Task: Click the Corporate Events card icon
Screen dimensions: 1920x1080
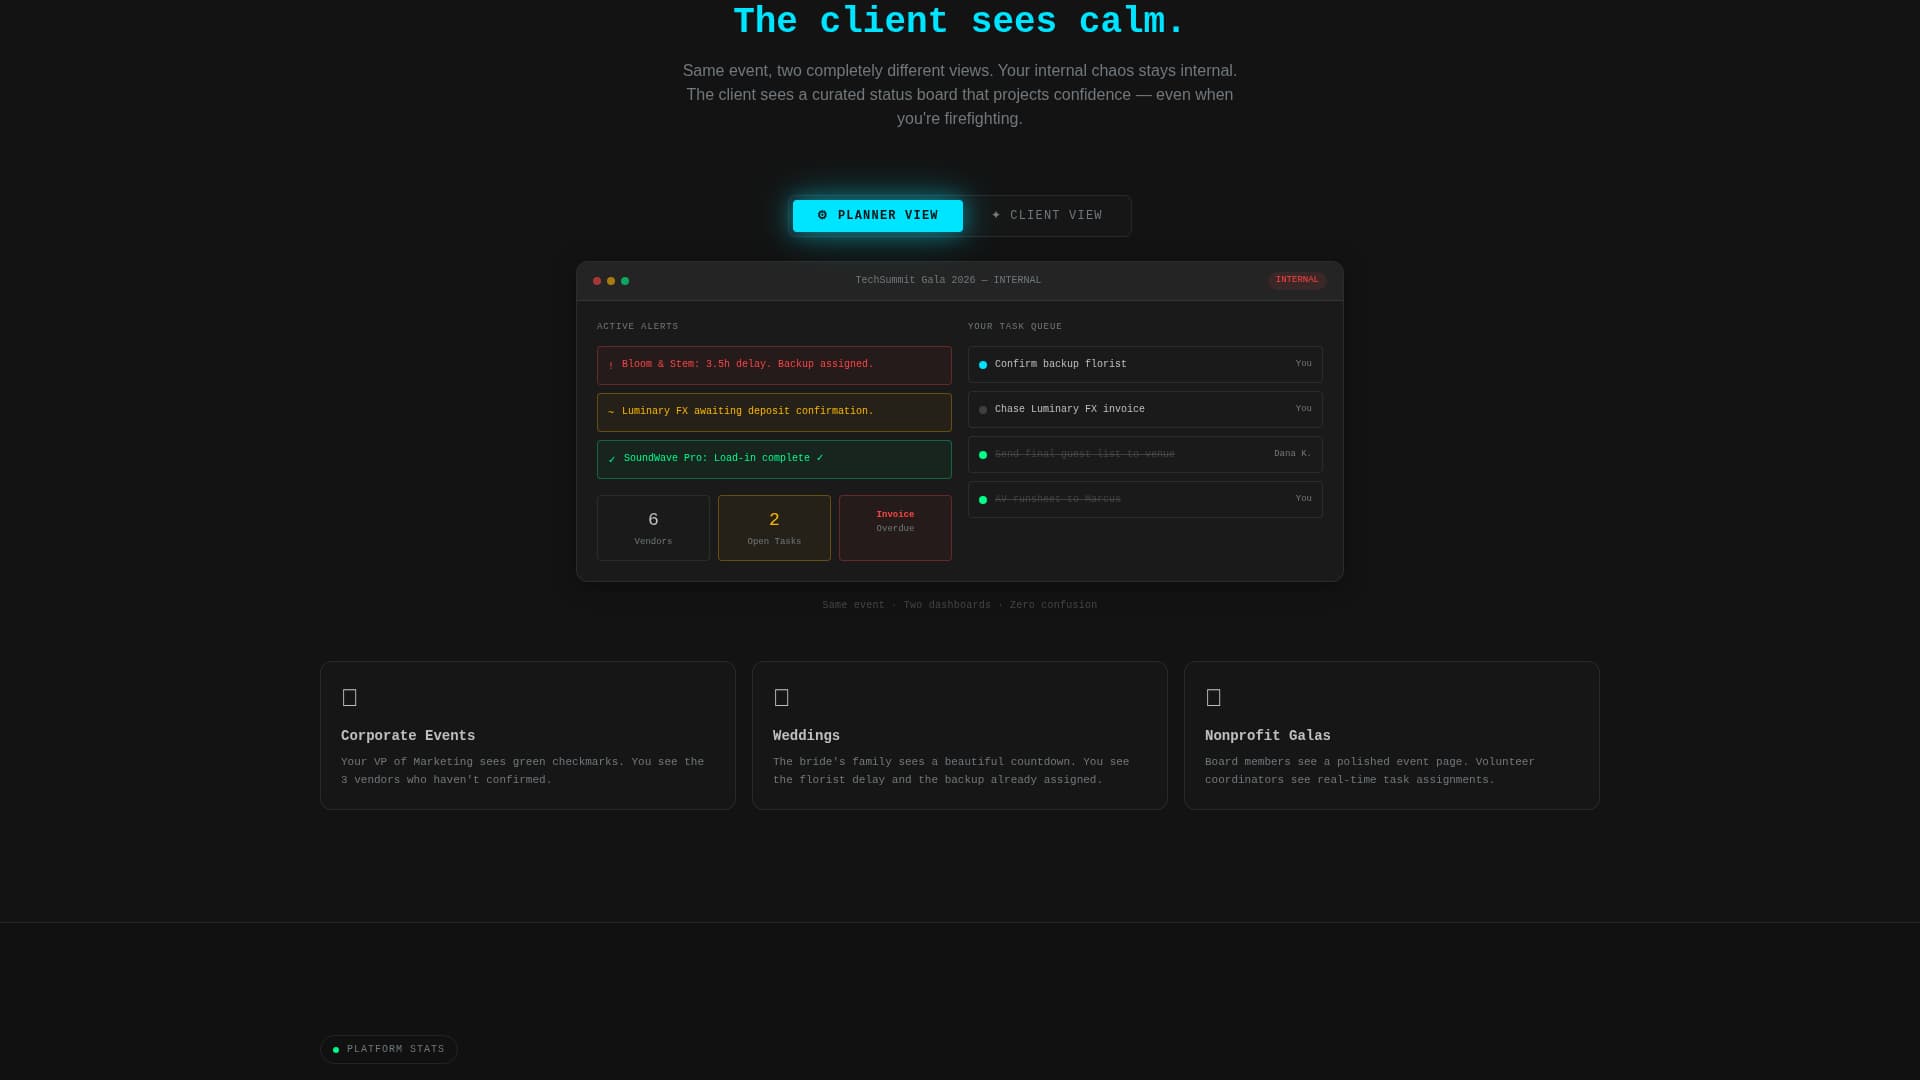Action: click(x=349, y=697)
